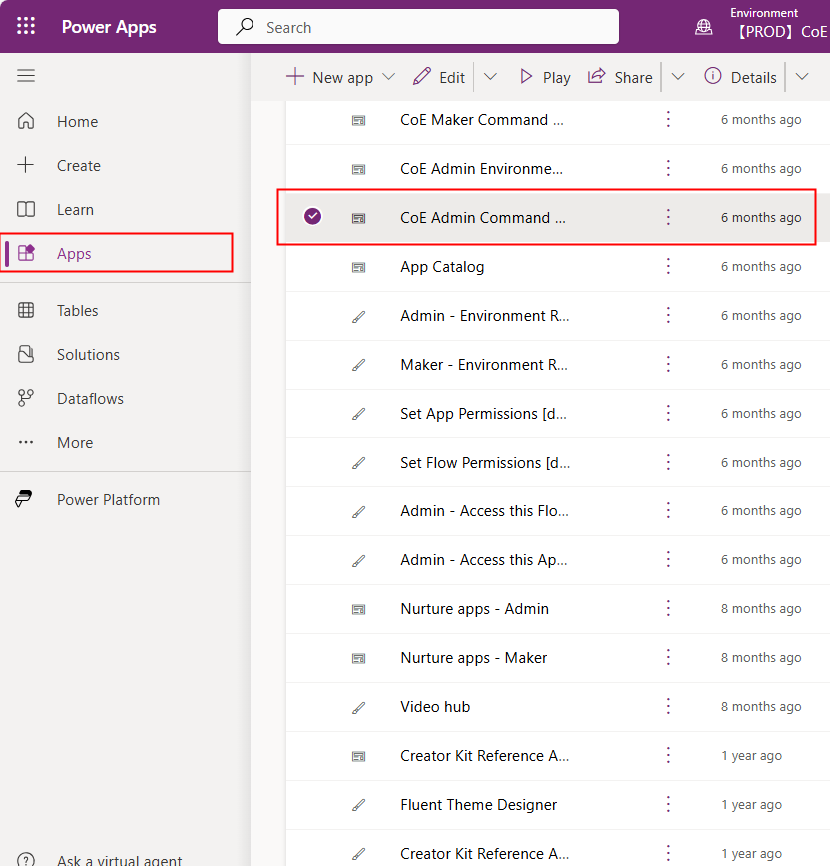Open more options for Admin - Access this Flo...
Image resolution: width=830 pixels, height=866 pixels.
tap(668, 511)
